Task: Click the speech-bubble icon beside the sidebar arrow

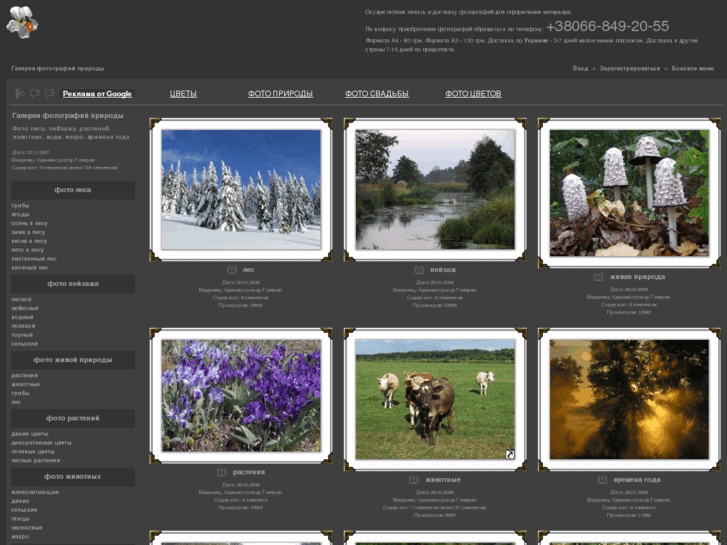Action: (35, 94)
